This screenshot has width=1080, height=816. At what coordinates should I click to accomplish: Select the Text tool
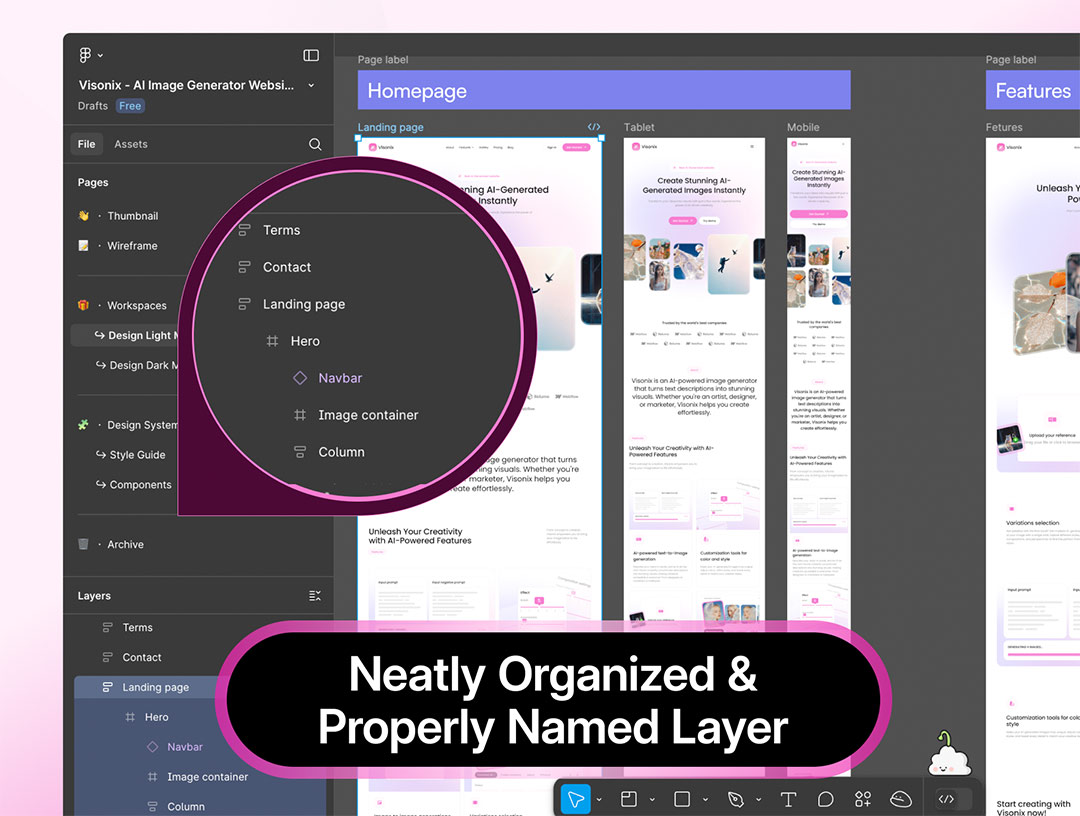click(x=788, y=799)
